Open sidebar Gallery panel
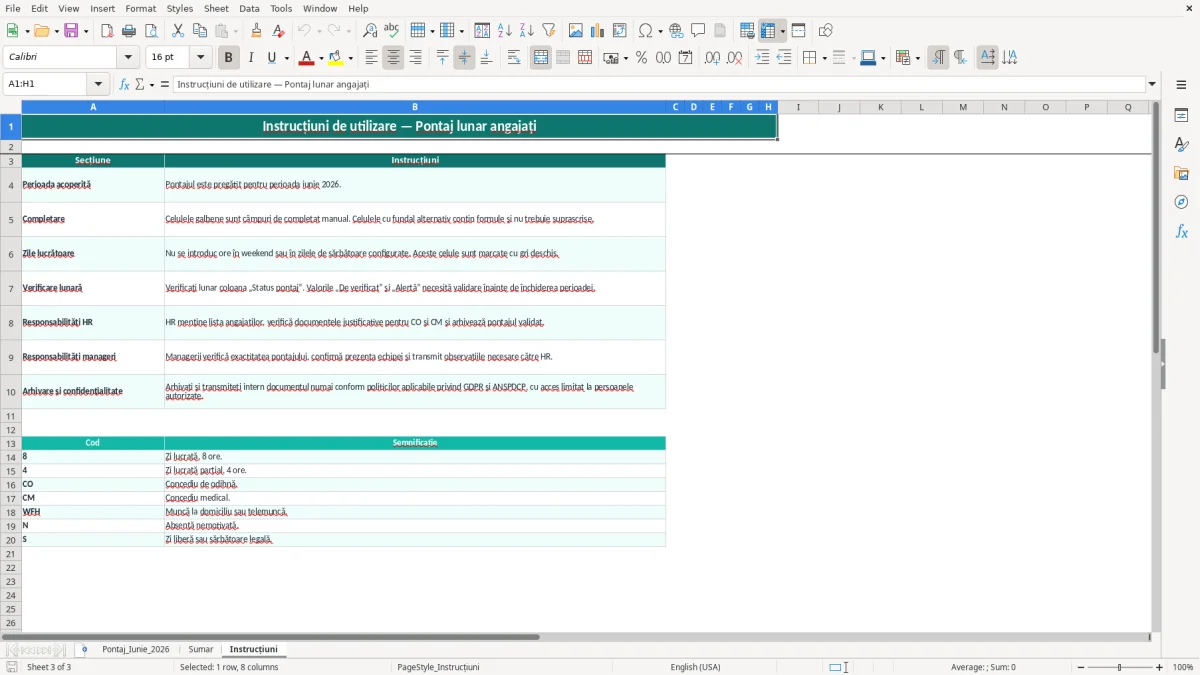The height and width of the screenshot is (675, 1200). [1181, 173]
